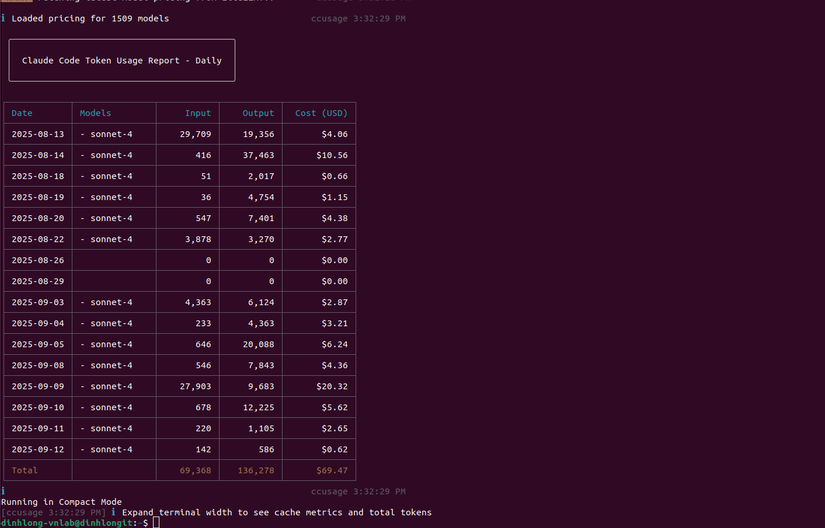Click the input value 27,903
Image resolution: width=825 pixels, height=528 pixels.
[195, 387]
